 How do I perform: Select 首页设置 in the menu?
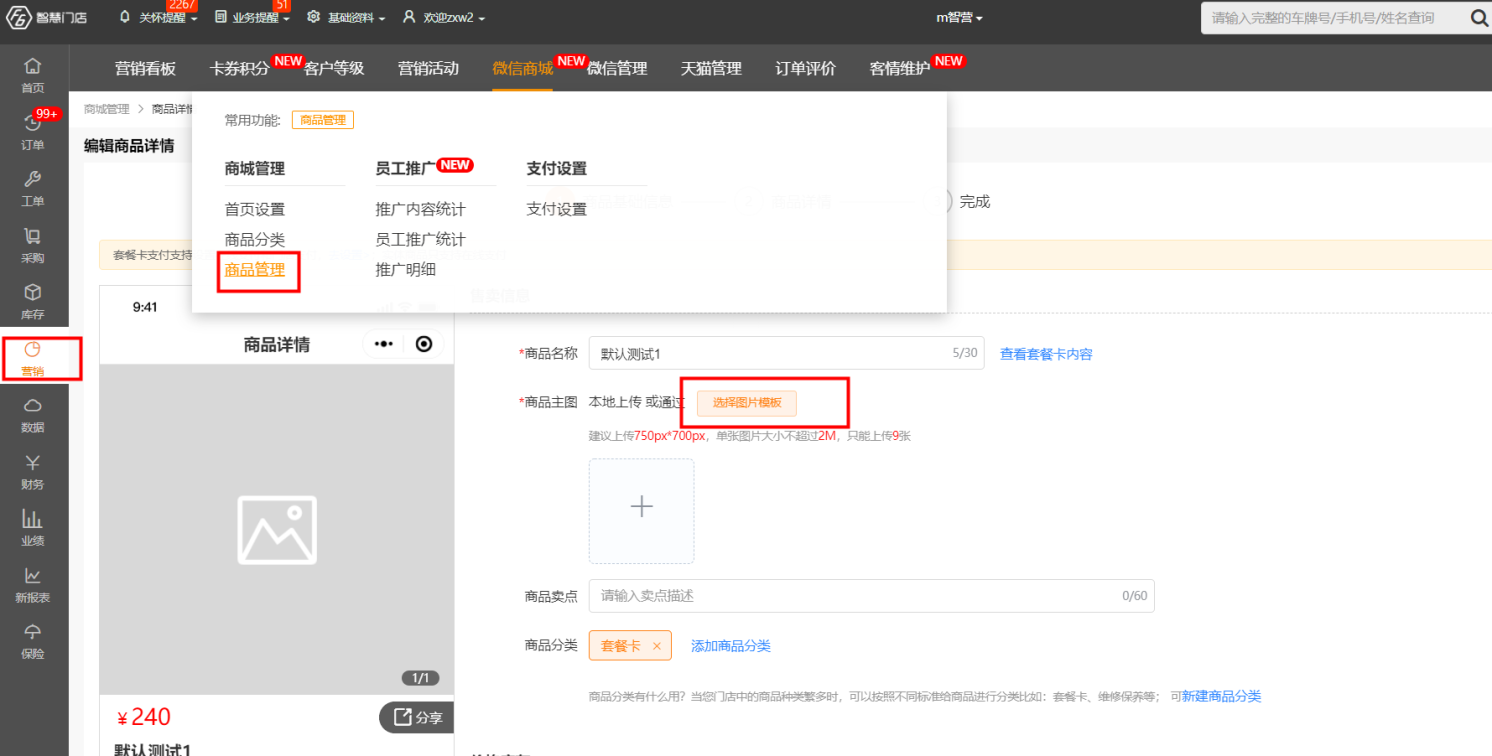pos(255,209)
